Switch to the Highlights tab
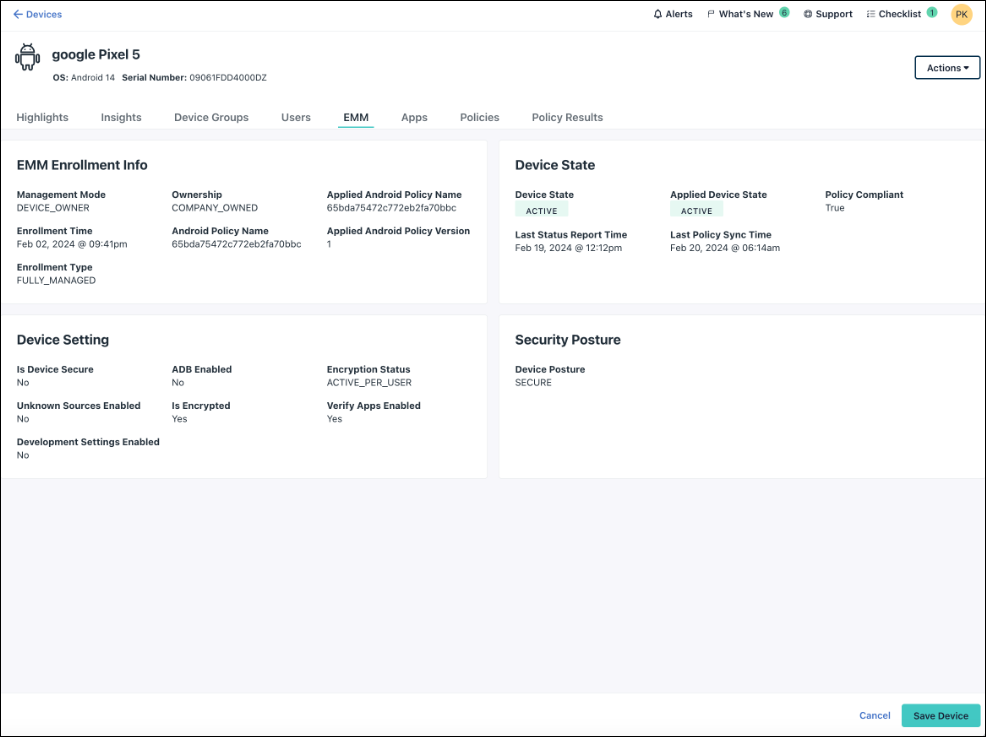 click(42, 117)
